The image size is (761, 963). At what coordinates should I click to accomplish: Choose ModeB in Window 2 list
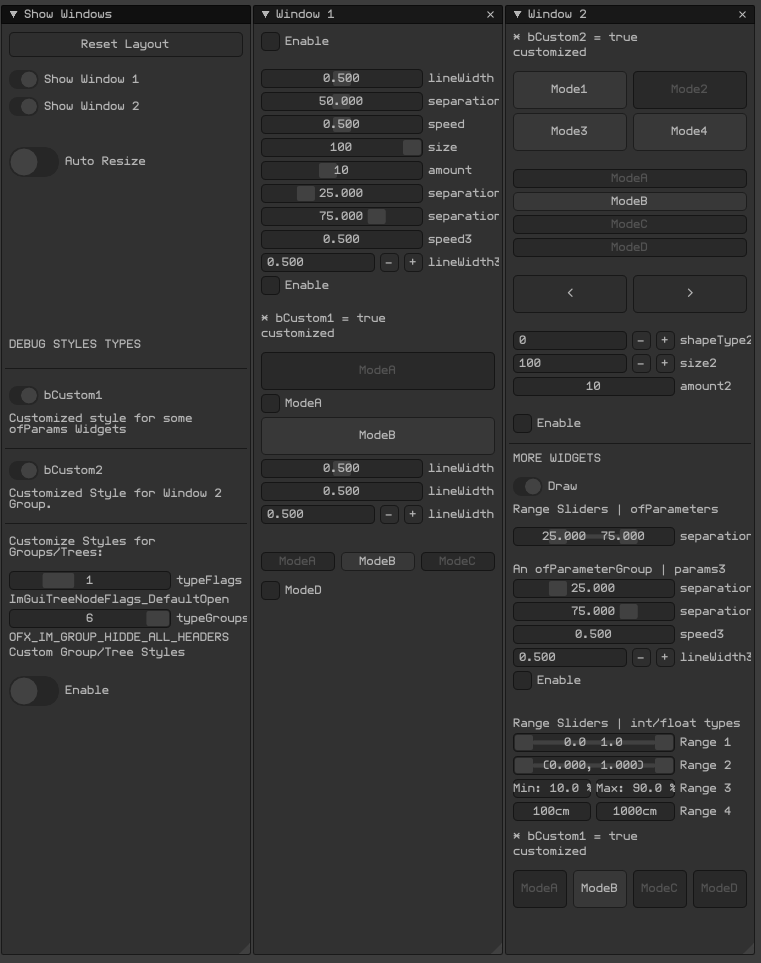click(x=630, y=201)
